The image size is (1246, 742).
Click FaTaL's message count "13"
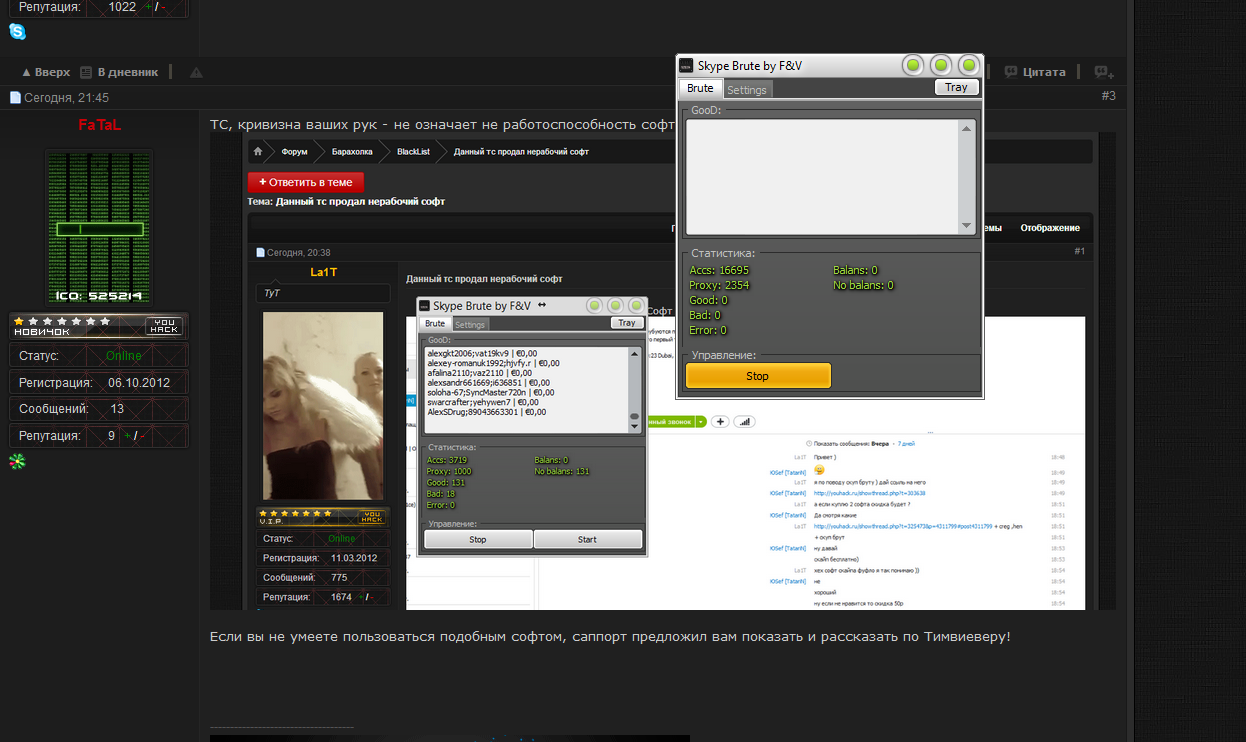click(x=117, y=409)
